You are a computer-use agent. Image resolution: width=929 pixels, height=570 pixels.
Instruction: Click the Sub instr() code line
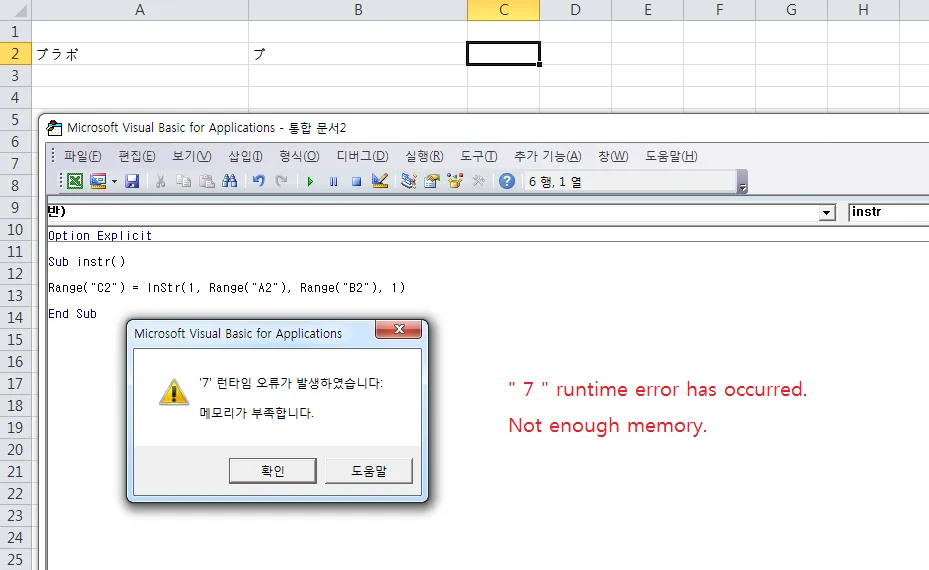point(87,262)
